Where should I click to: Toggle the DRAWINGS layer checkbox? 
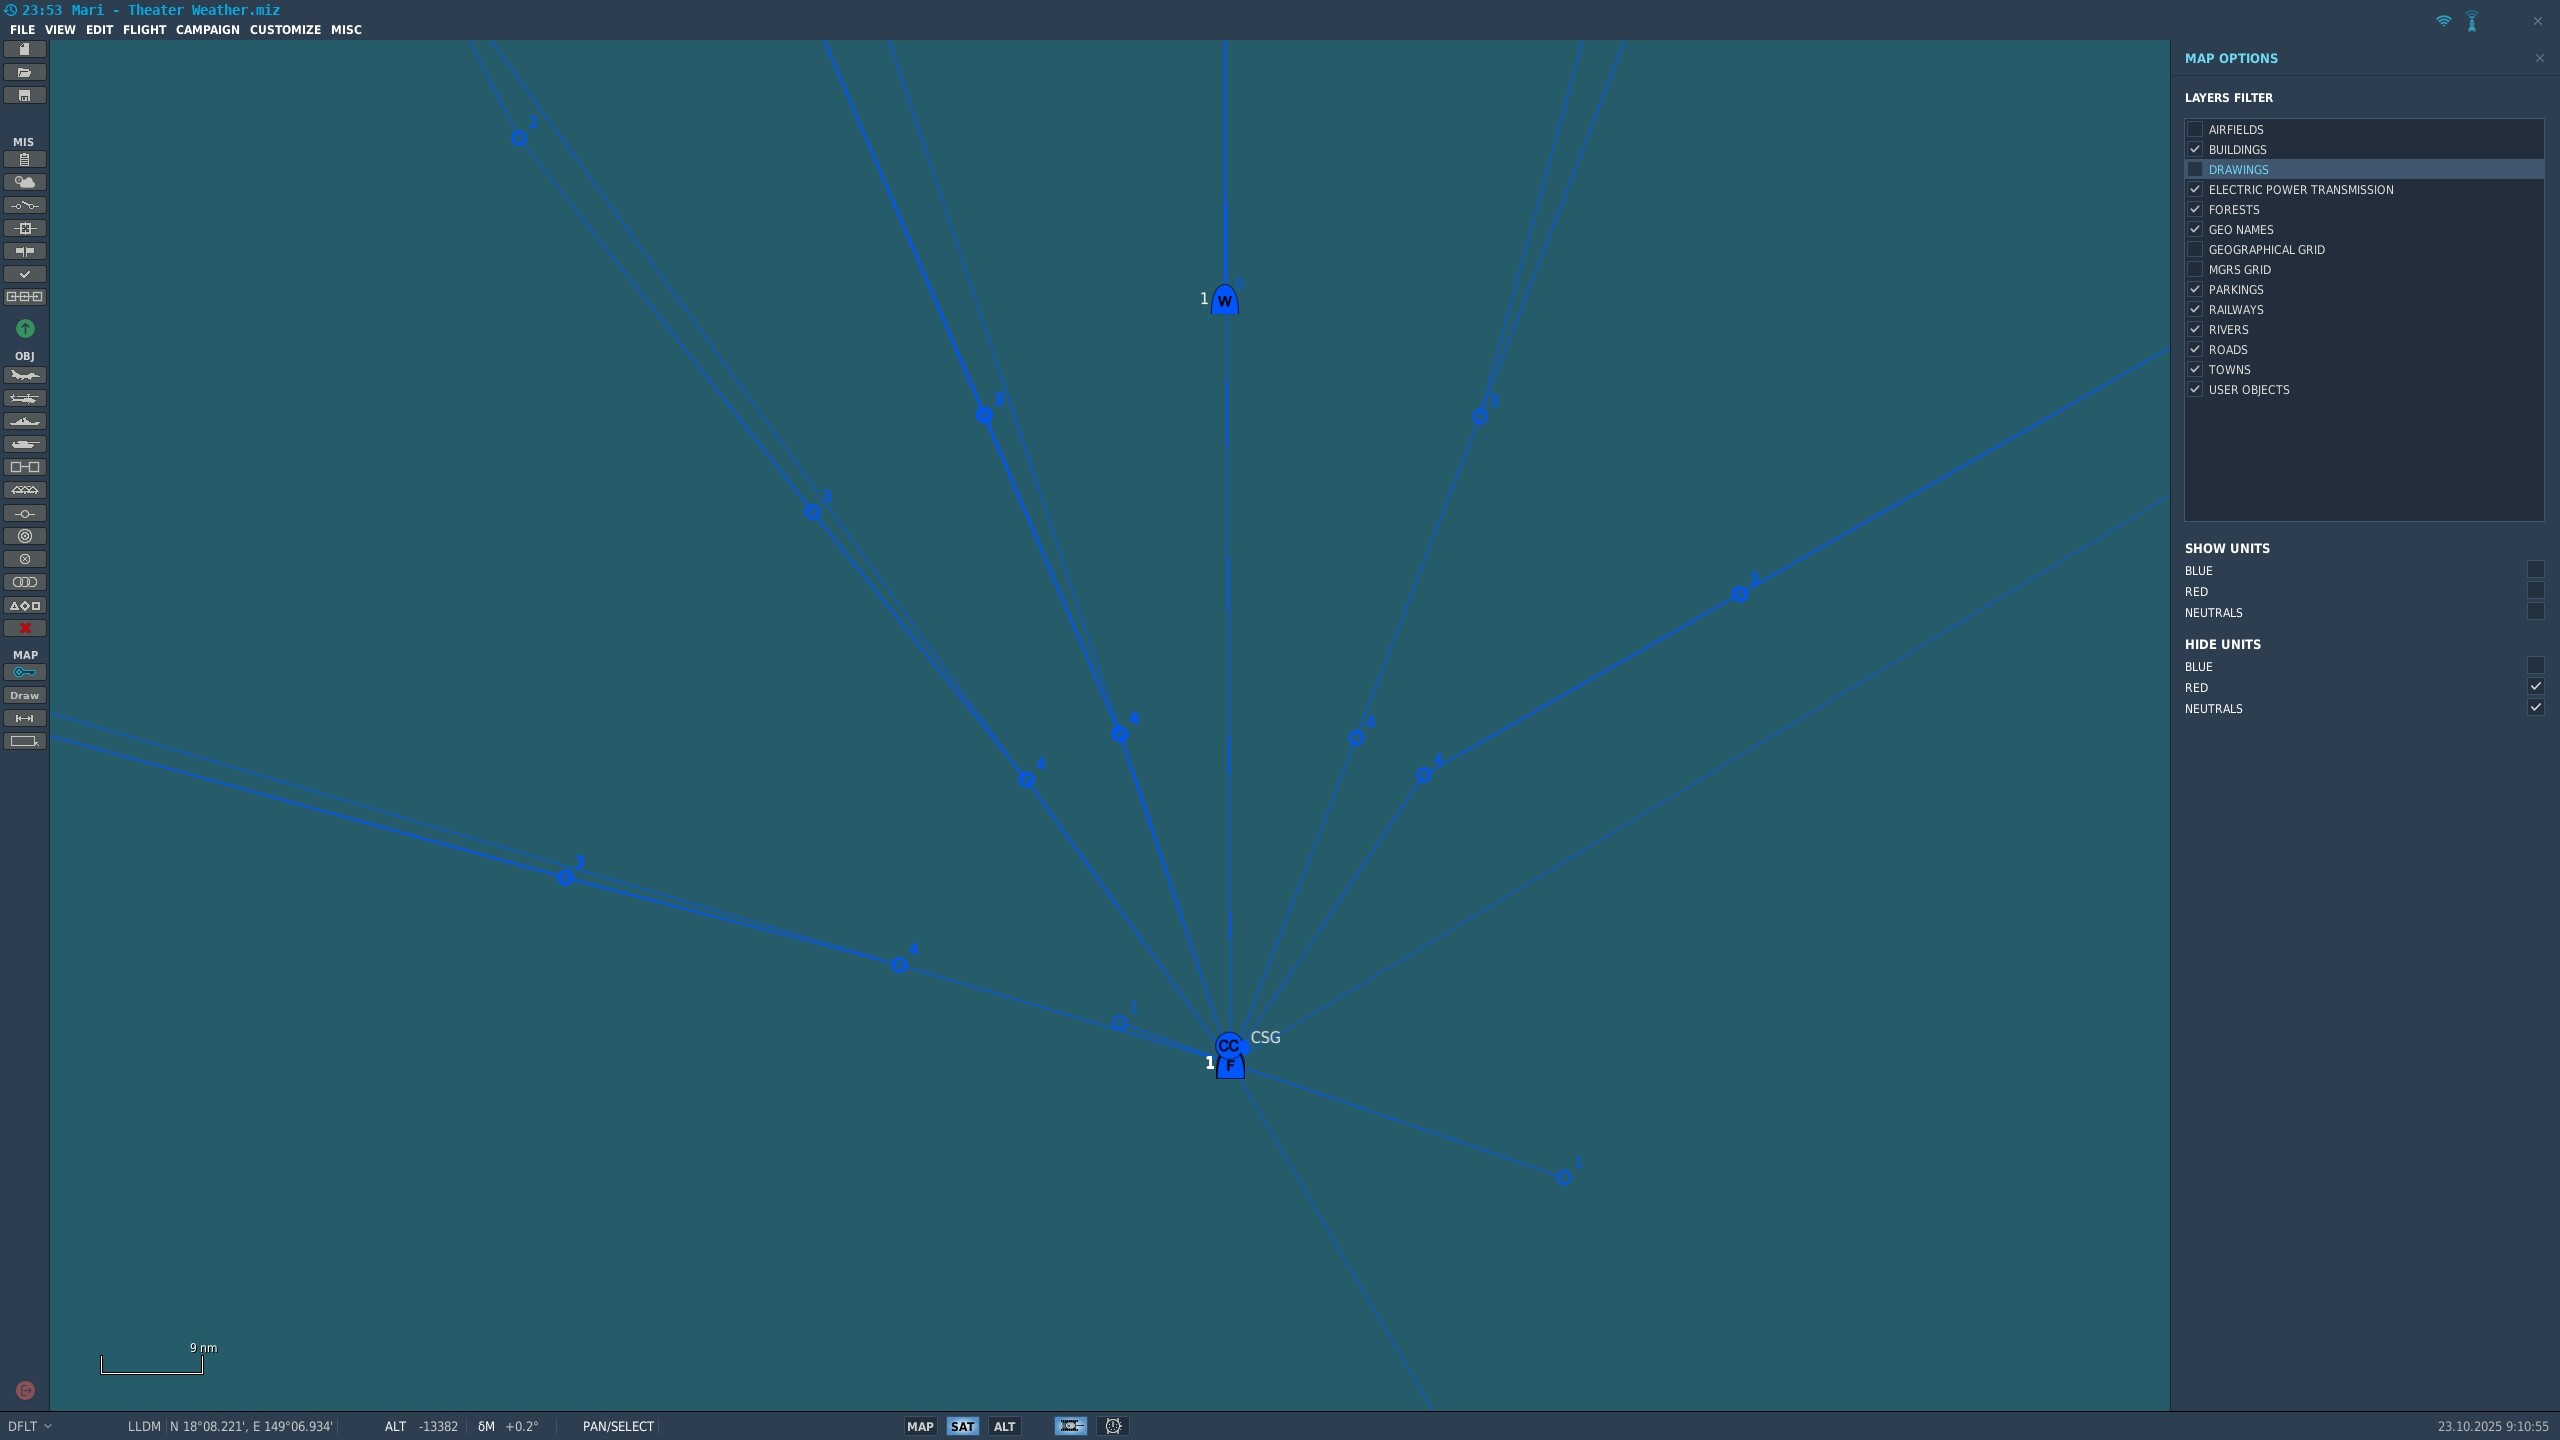point(2195,169)
